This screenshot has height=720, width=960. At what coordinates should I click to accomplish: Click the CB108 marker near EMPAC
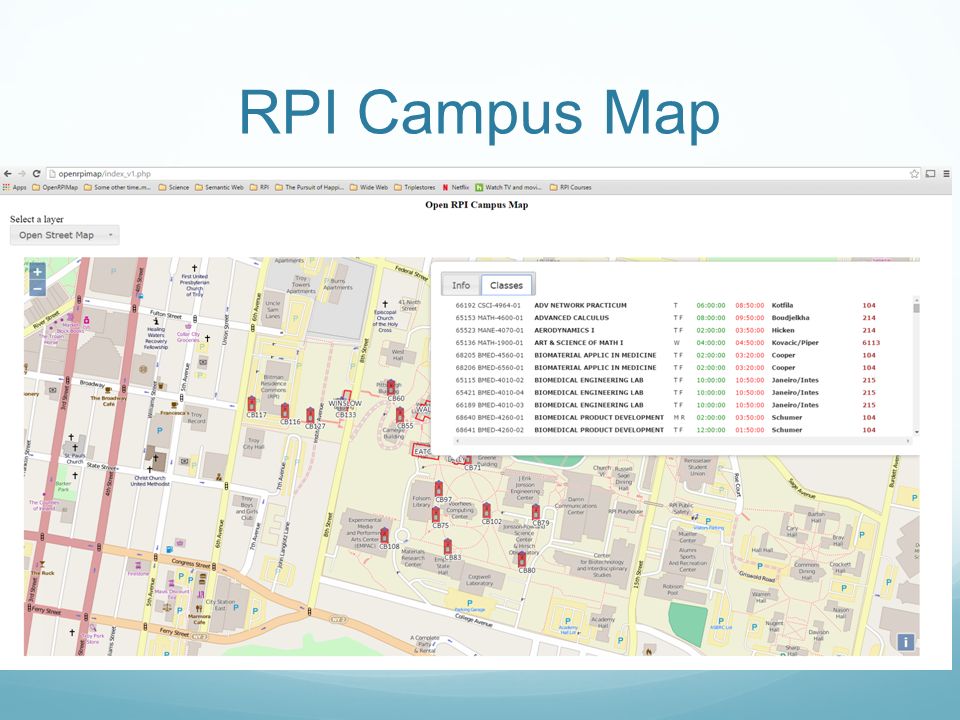(x=384, y=535)
